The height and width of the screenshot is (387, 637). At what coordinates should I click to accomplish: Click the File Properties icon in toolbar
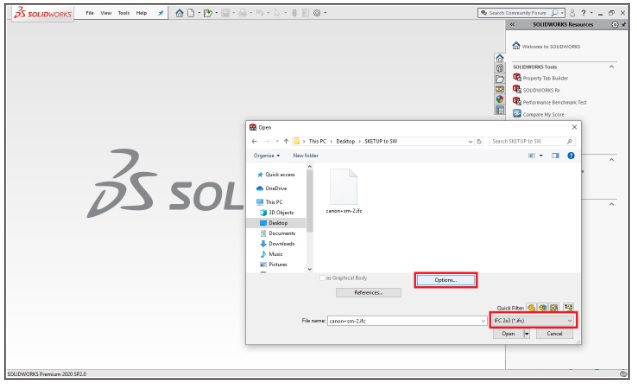305,13
